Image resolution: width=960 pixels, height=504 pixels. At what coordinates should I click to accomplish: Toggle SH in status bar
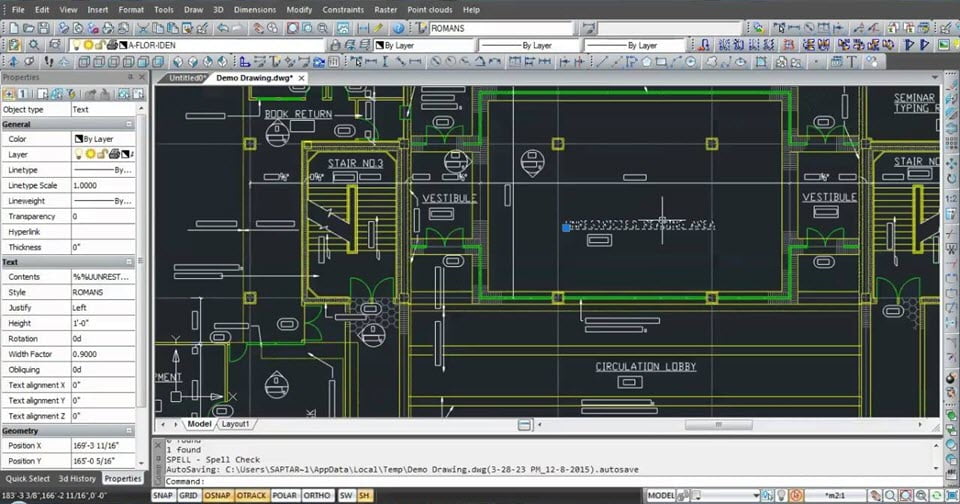[364, 495]
